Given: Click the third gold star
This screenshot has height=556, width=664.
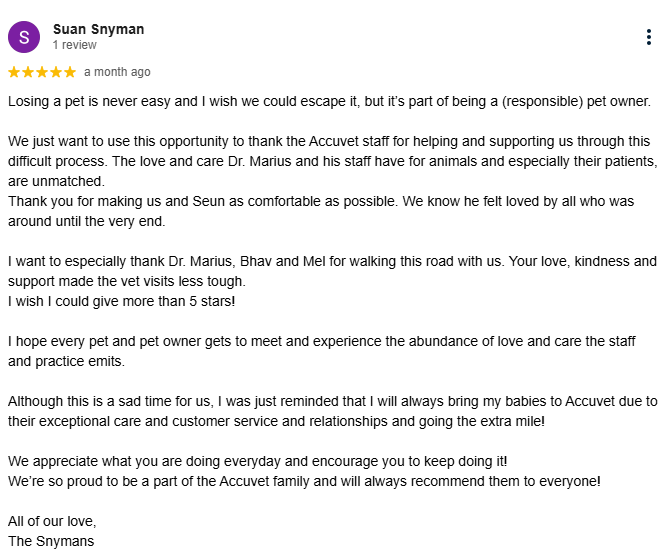Looking at the screenshot, I should pos(42,72).
